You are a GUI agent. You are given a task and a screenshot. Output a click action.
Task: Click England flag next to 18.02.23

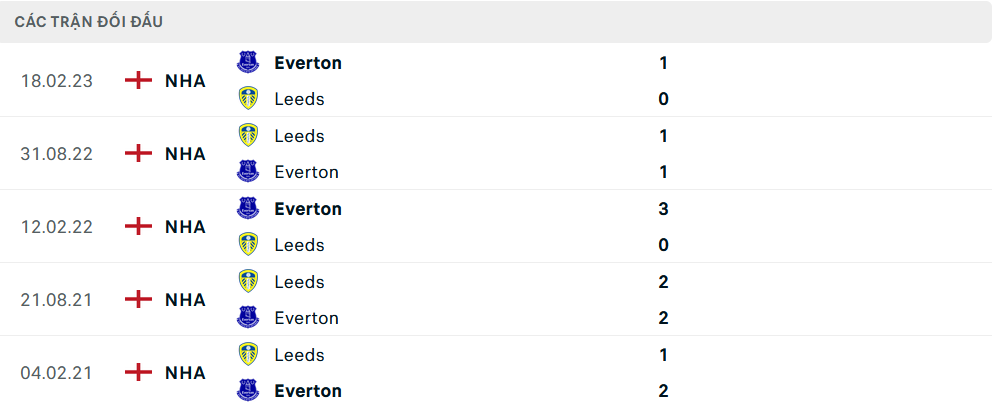[138, 80]
